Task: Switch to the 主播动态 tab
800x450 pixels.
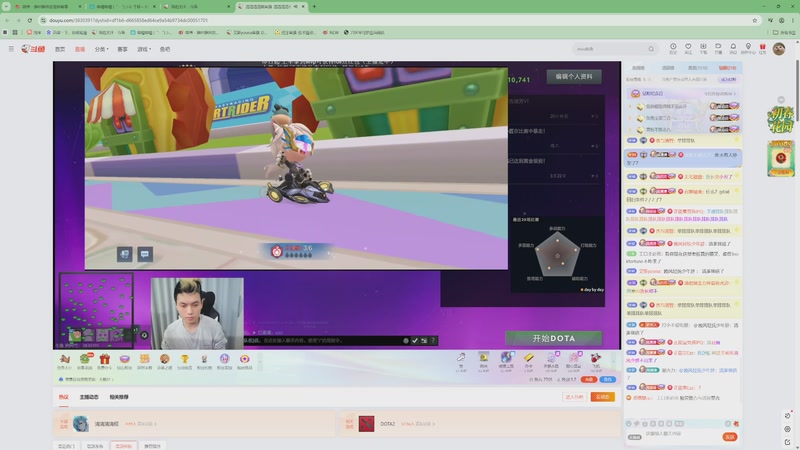Action: tap(89, 397)
